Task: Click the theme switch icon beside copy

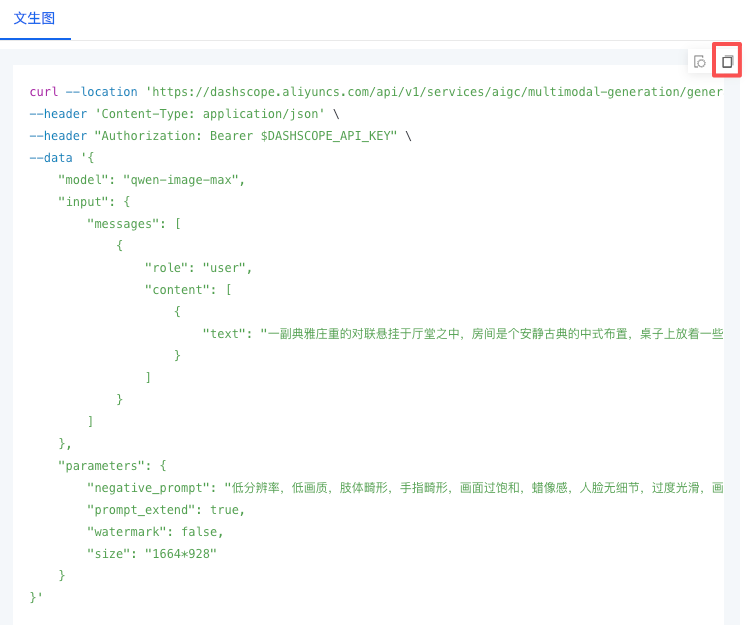Action: tap(700, 62)
